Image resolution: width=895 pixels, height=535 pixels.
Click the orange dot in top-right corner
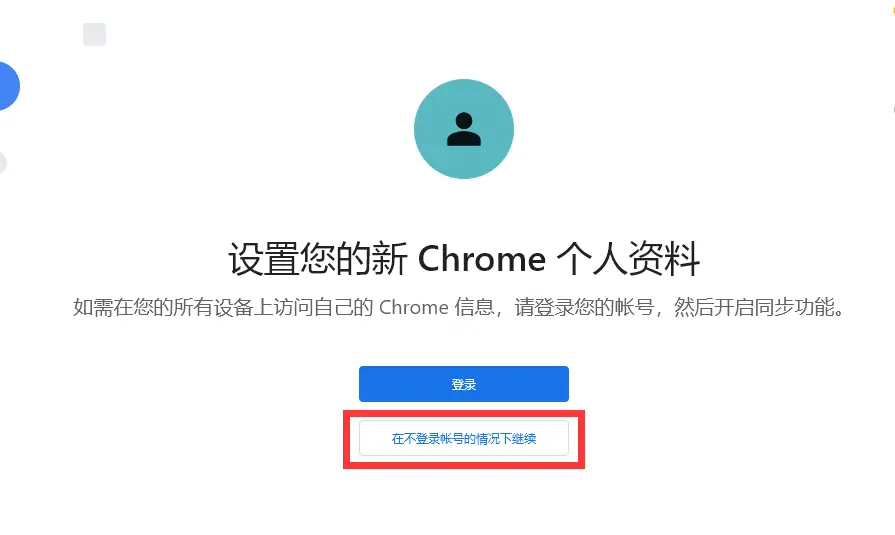tap(893, 11)
